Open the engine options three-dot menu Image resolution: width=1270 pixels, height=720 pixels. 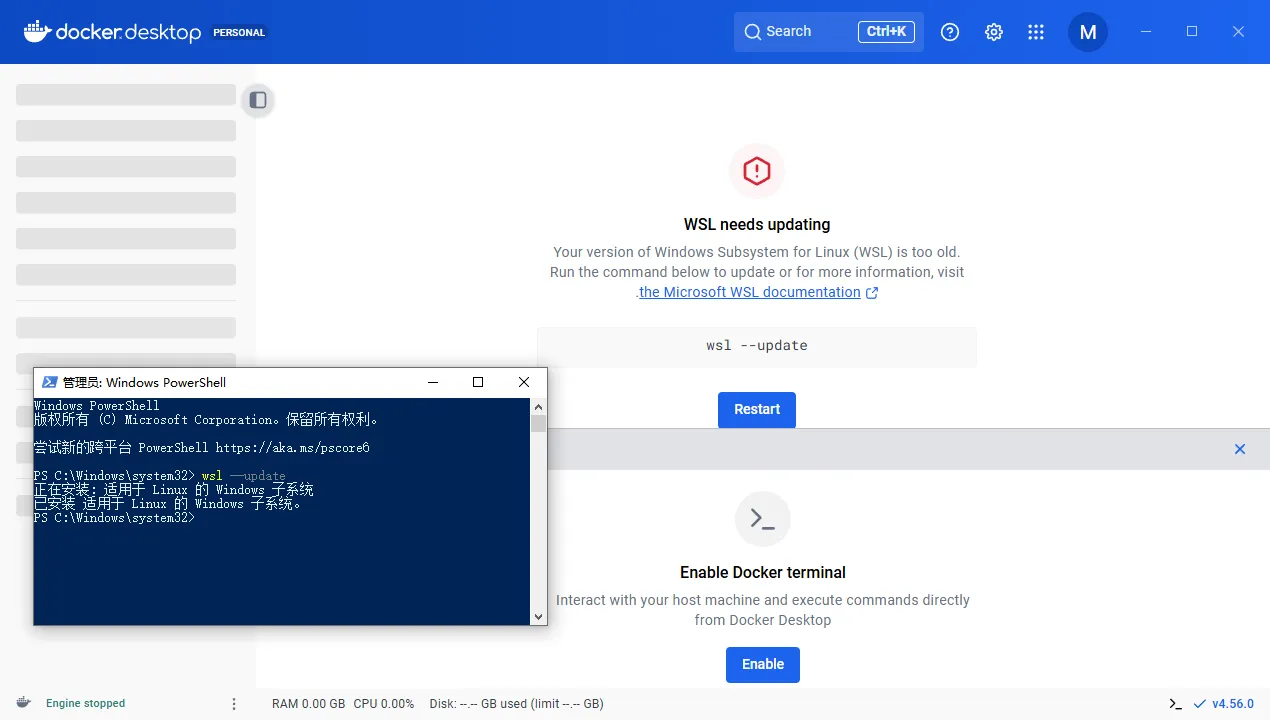click(233, 703)
